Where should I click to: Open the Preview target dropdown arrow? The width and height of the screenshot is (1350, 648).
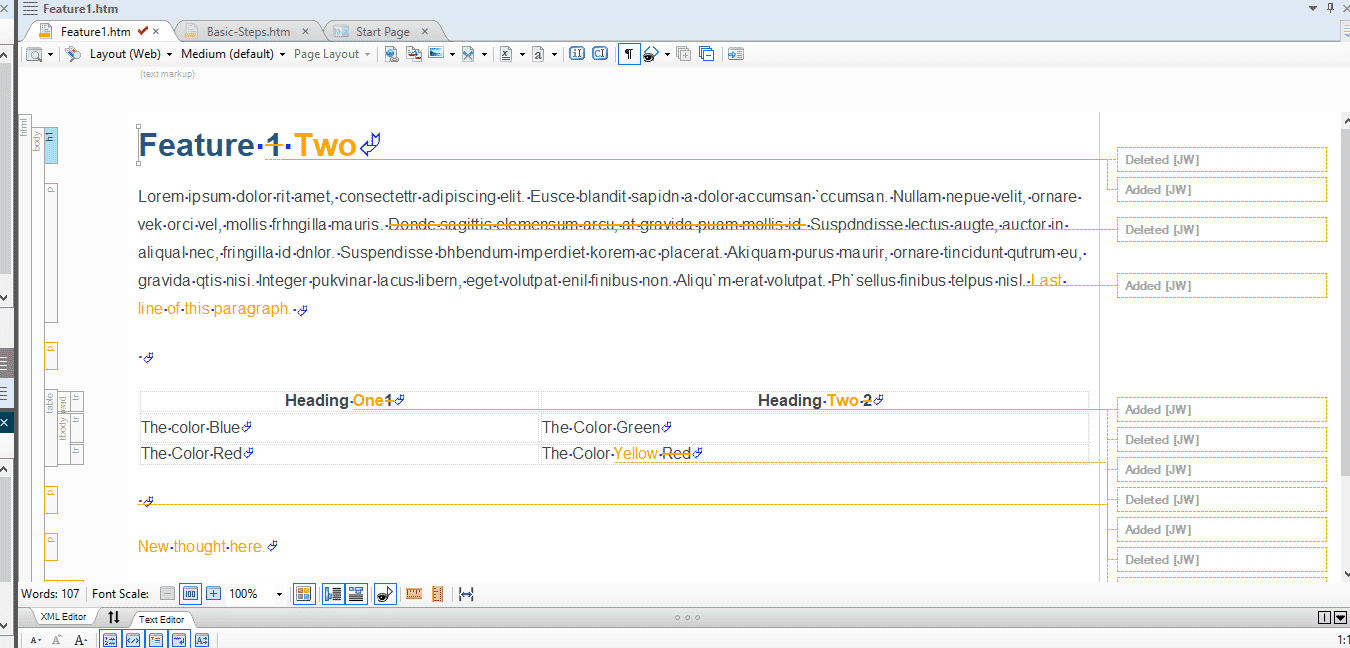click(50, 54)
